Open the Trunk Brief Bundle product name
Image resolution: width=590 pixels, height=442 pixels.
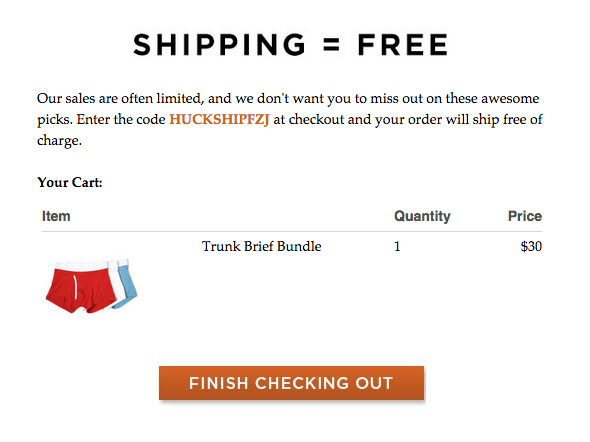pyautogui.click(x=262, y=246)
